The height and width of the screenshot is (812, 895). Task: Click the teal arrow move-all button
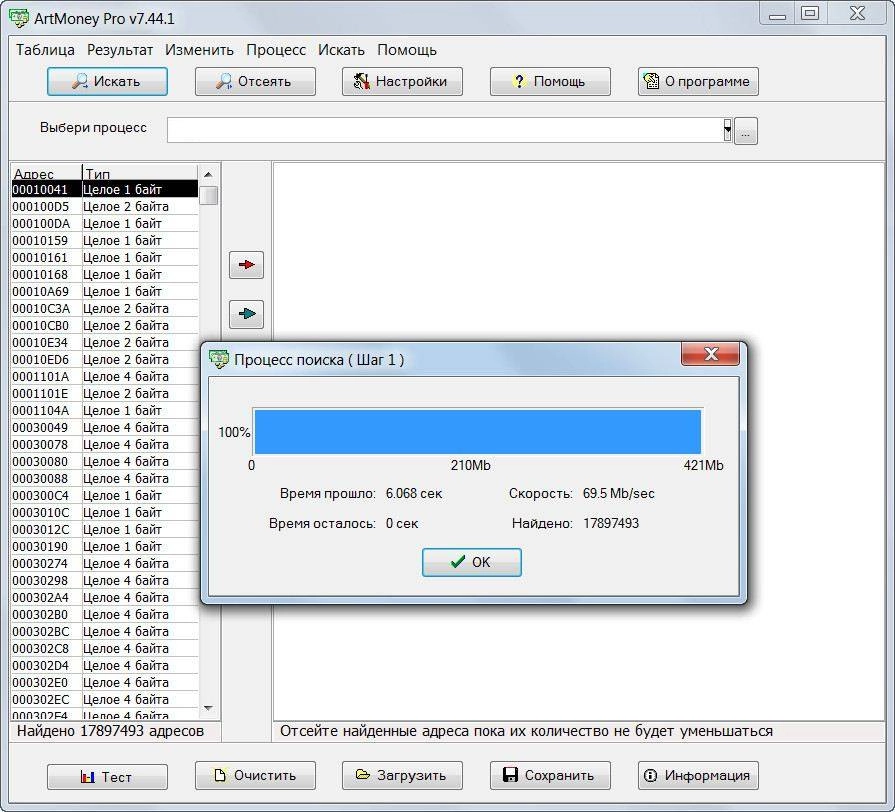tap(247, 314)
